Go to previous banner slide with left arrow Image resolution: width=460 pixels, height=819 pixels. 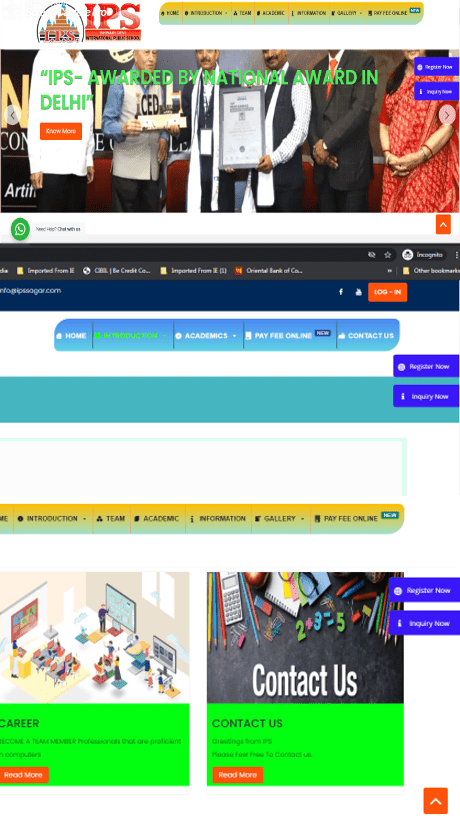13,115
